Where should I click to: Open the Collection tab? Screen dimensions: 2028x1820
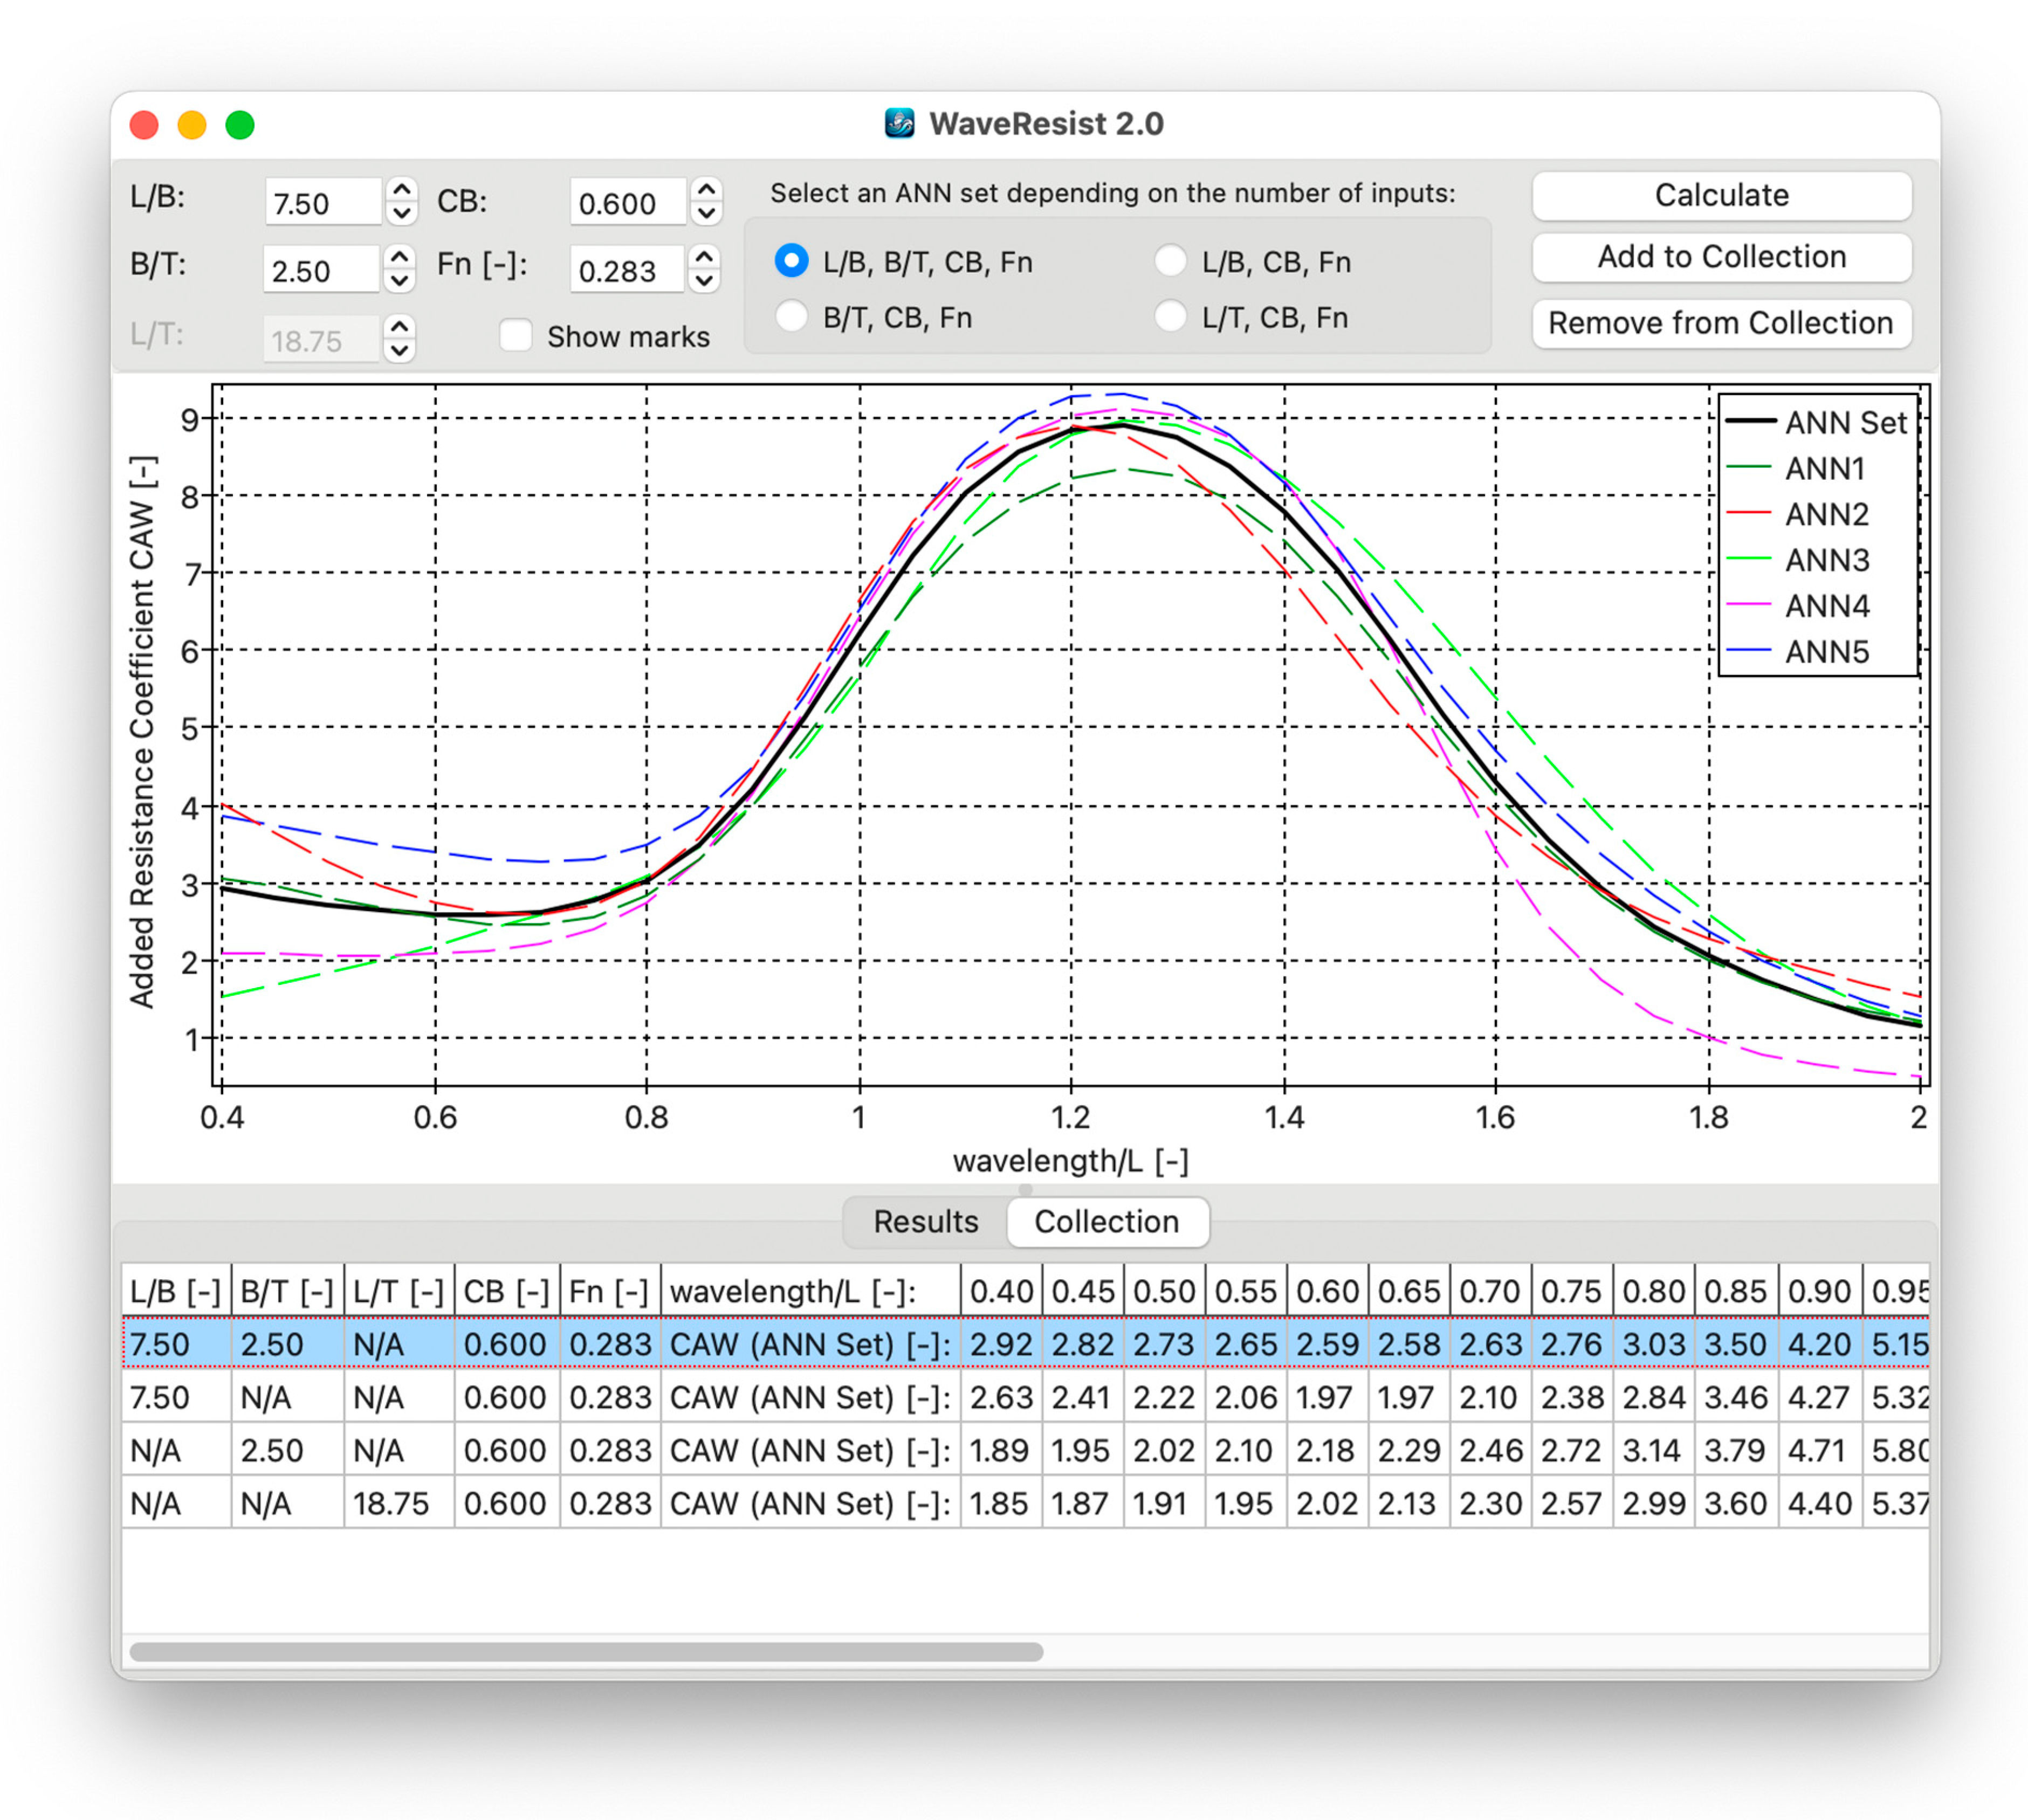(x=1106, y=1221)
